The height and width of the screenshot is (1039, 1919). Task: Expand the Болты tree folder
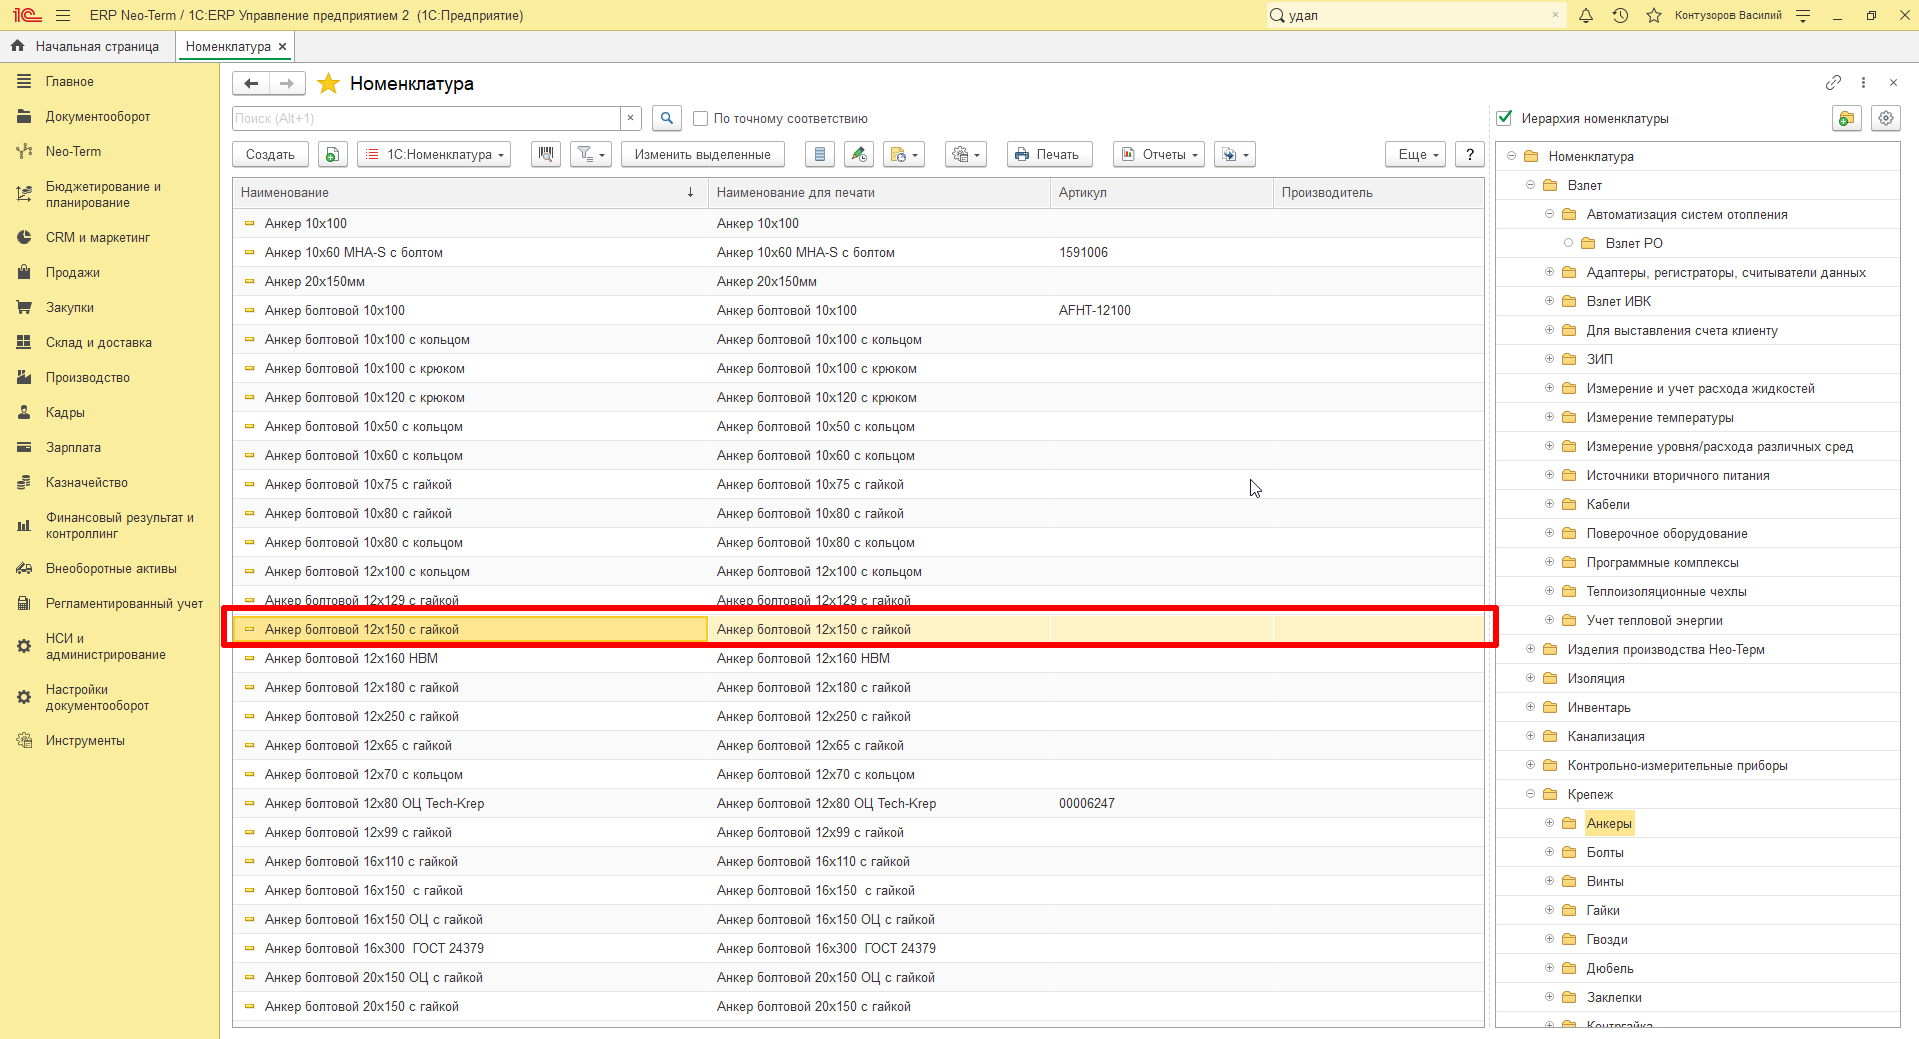1549,852
